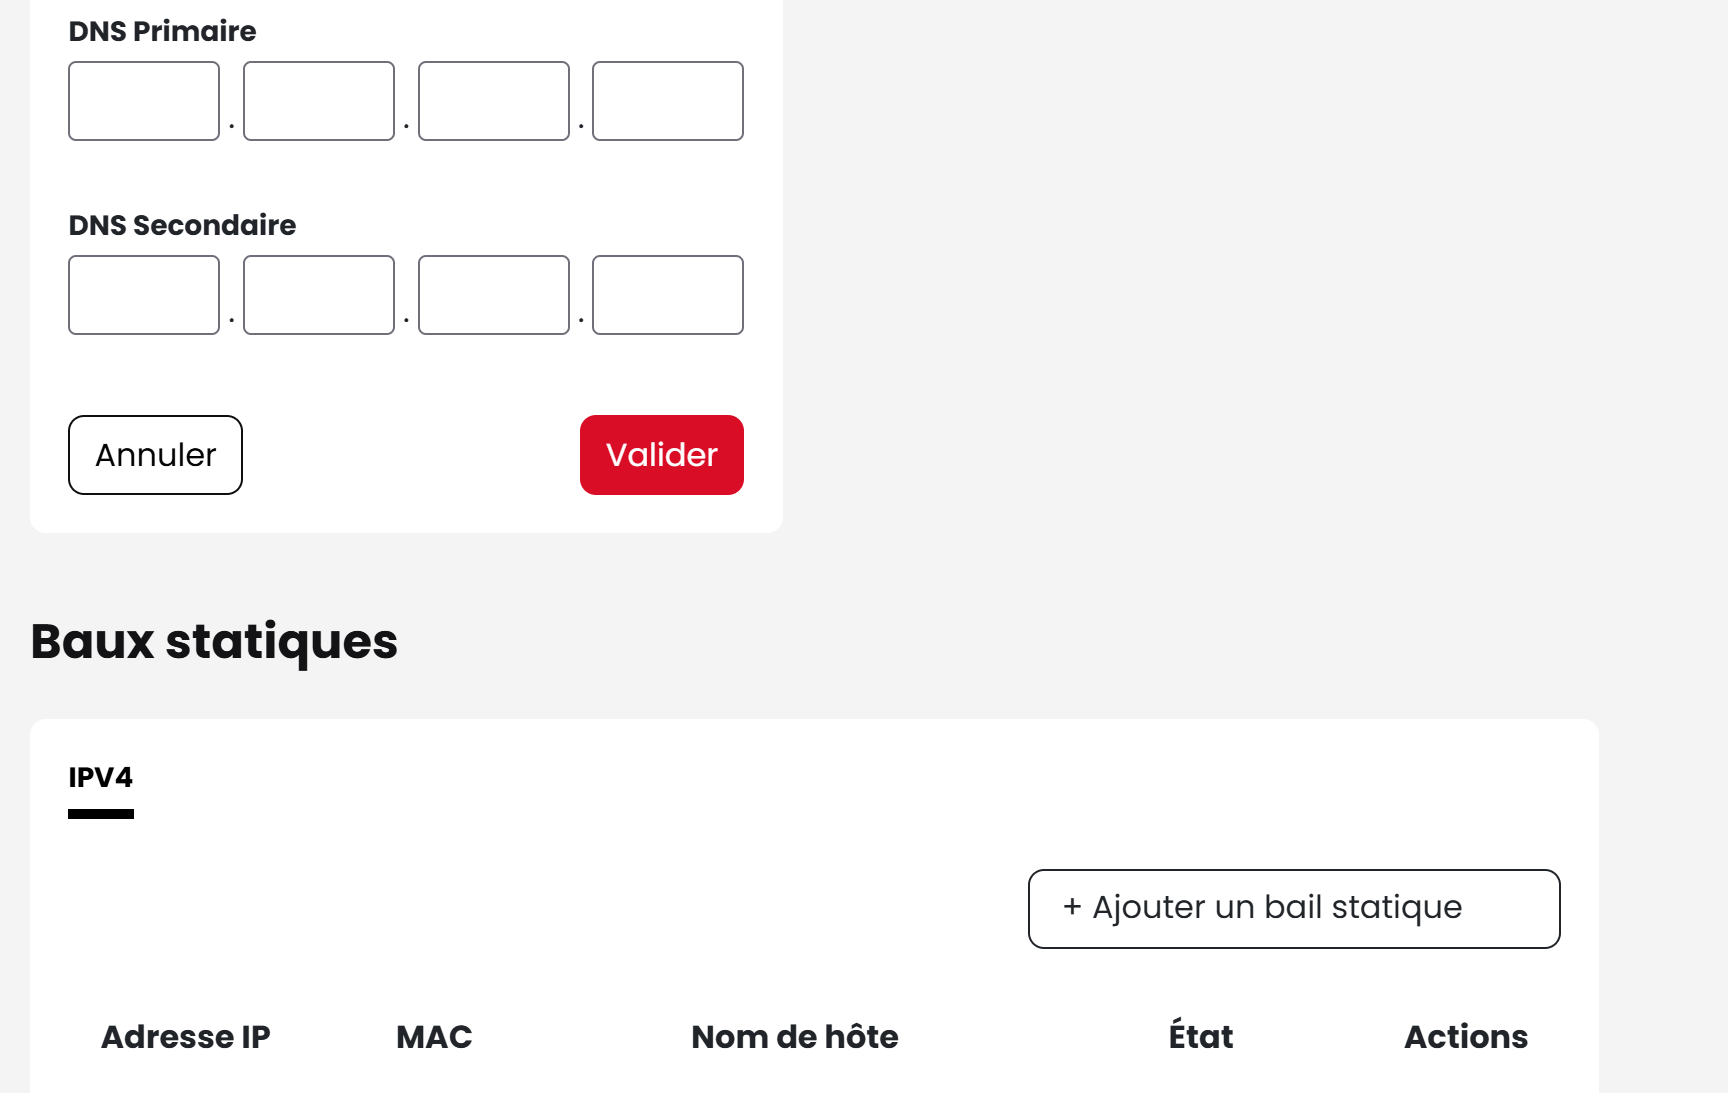
Task: Click the État column header
Action: tap(1201, 1037)
